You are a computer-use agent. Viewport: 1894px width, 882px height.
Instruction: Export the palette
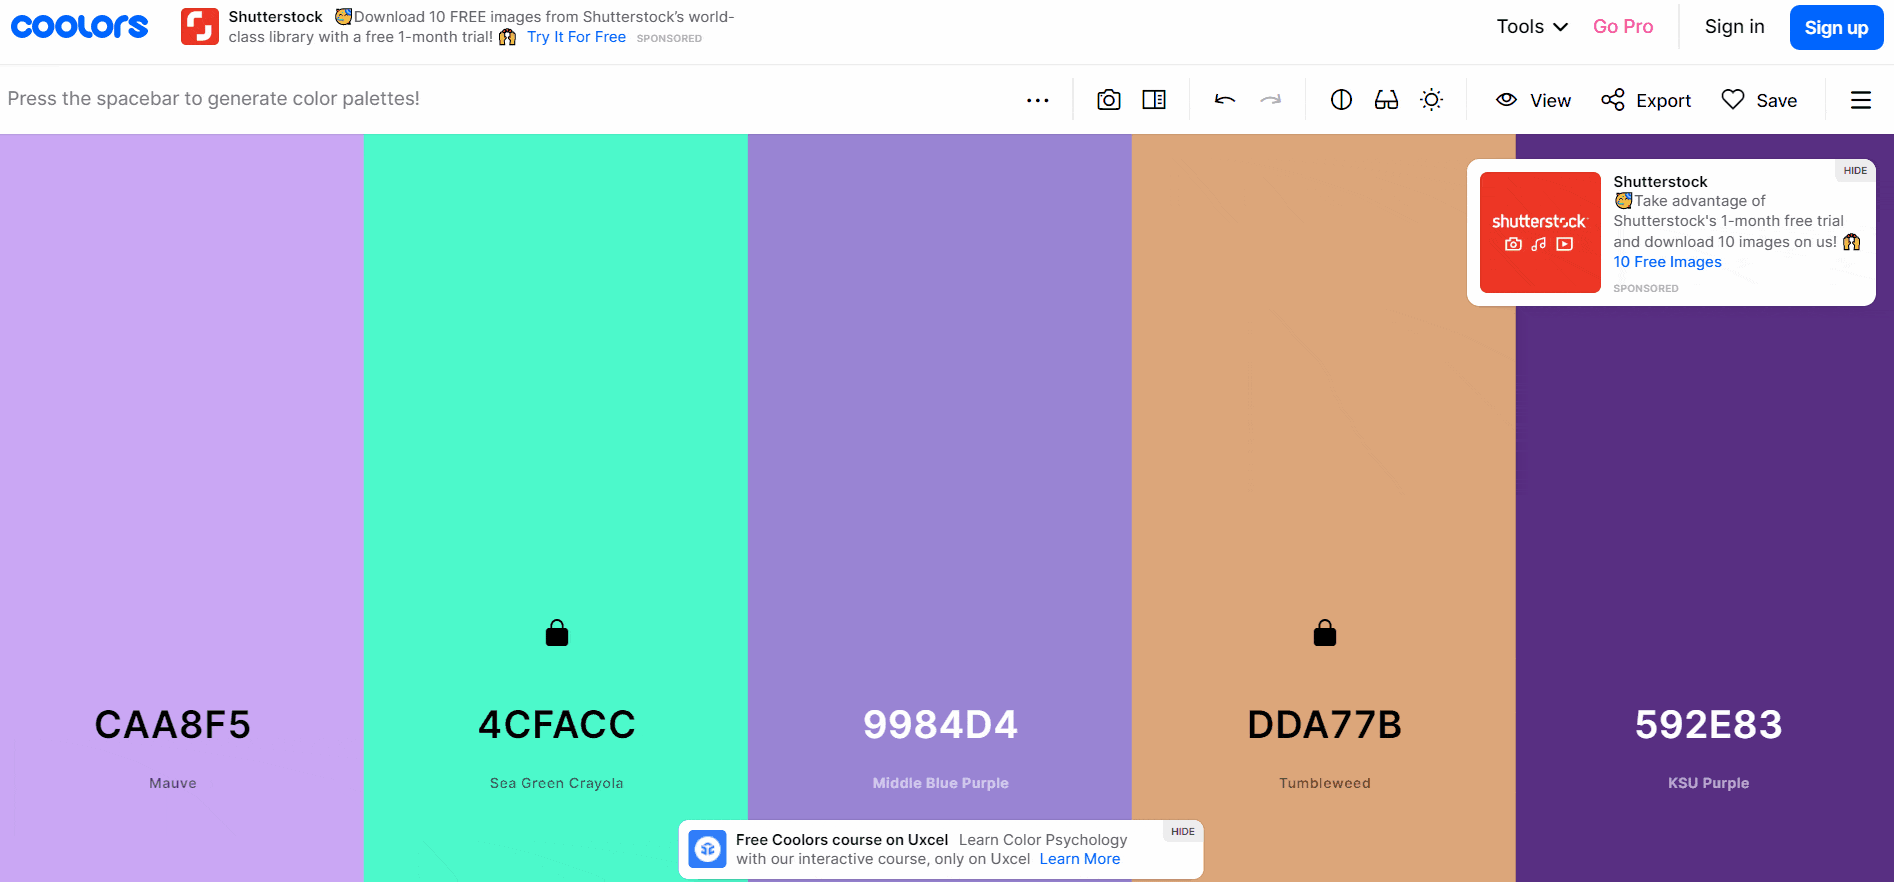coord(1646,100)
